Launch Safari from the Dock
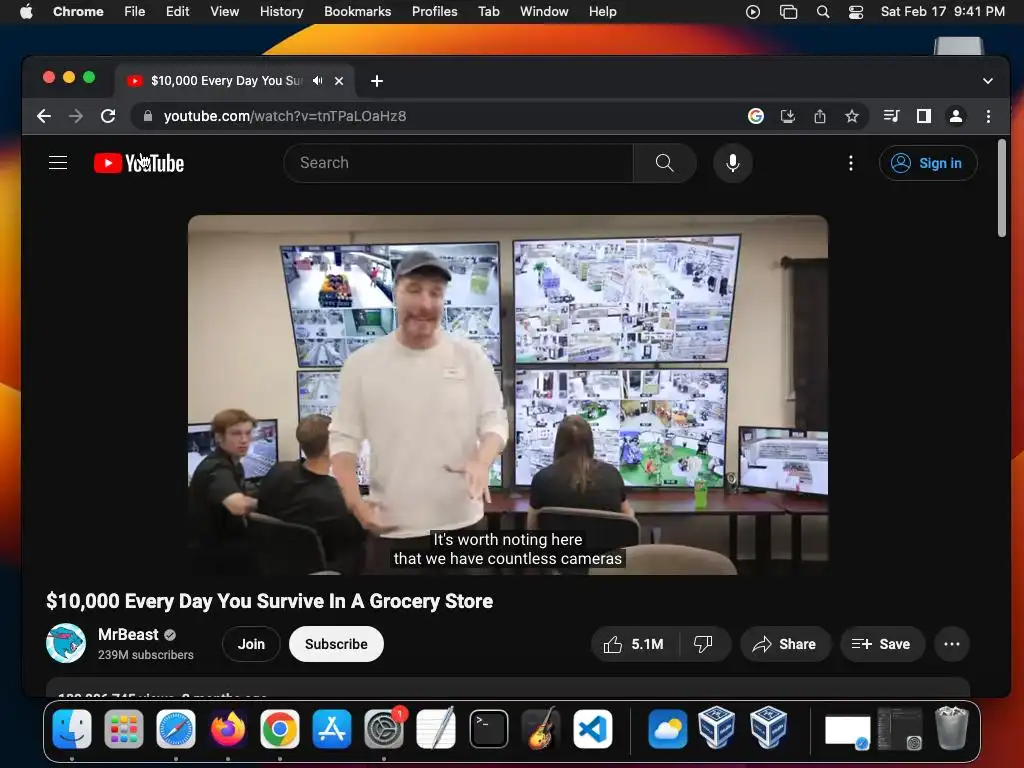 [176, 729]
